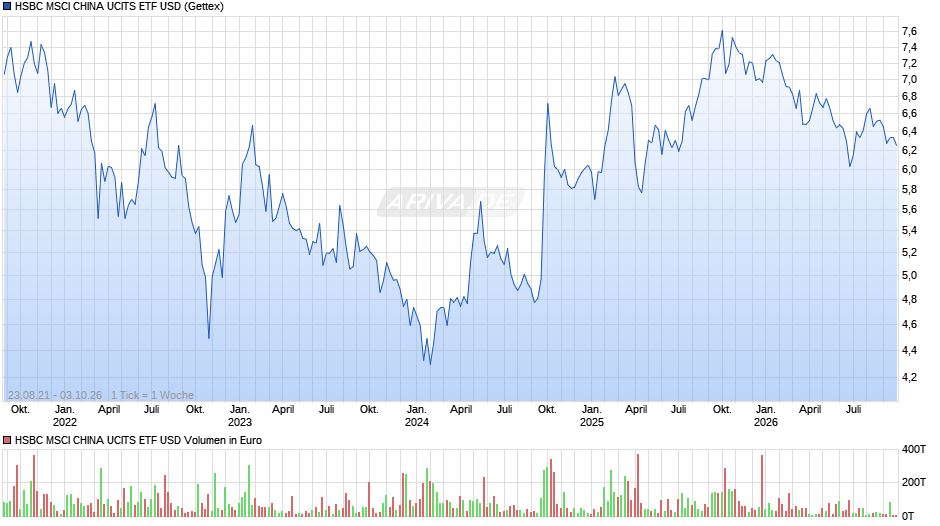
Task: Click the 'Jan. 2025' time axis label
Action: tap(592, 416)
